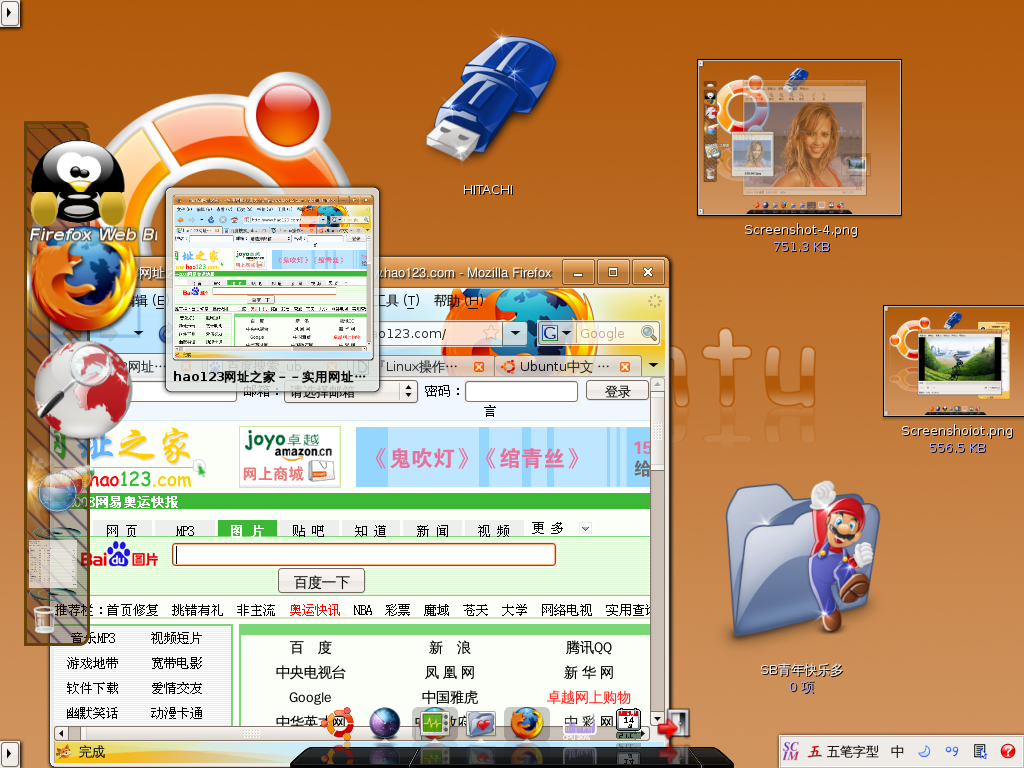Screen dimensions: 1024x768
Task: Open the 凤凰网 link
Action: coord(449,672)
